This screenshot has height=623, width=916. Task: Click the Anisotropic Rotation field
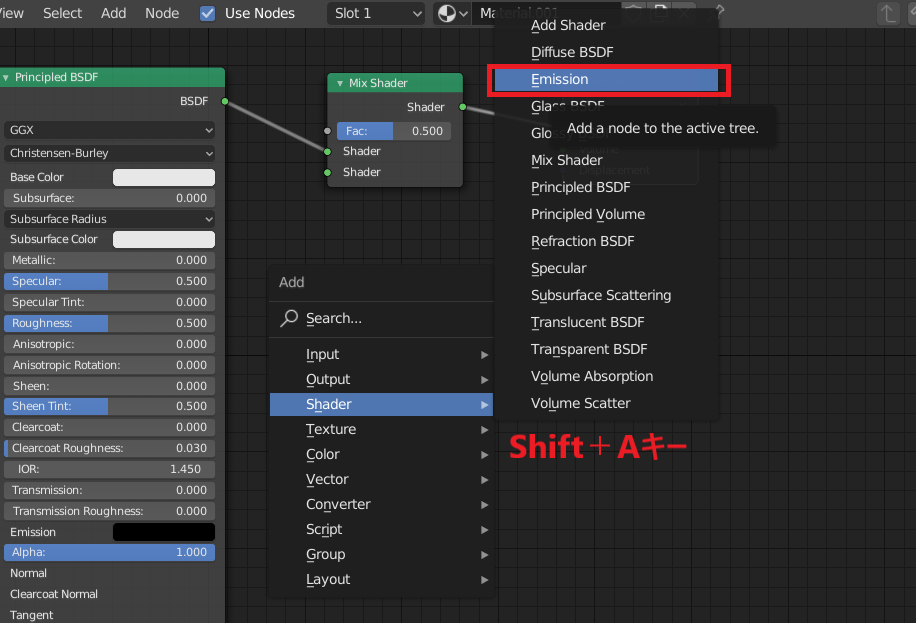pyautogui.click(x=110, y=365)
